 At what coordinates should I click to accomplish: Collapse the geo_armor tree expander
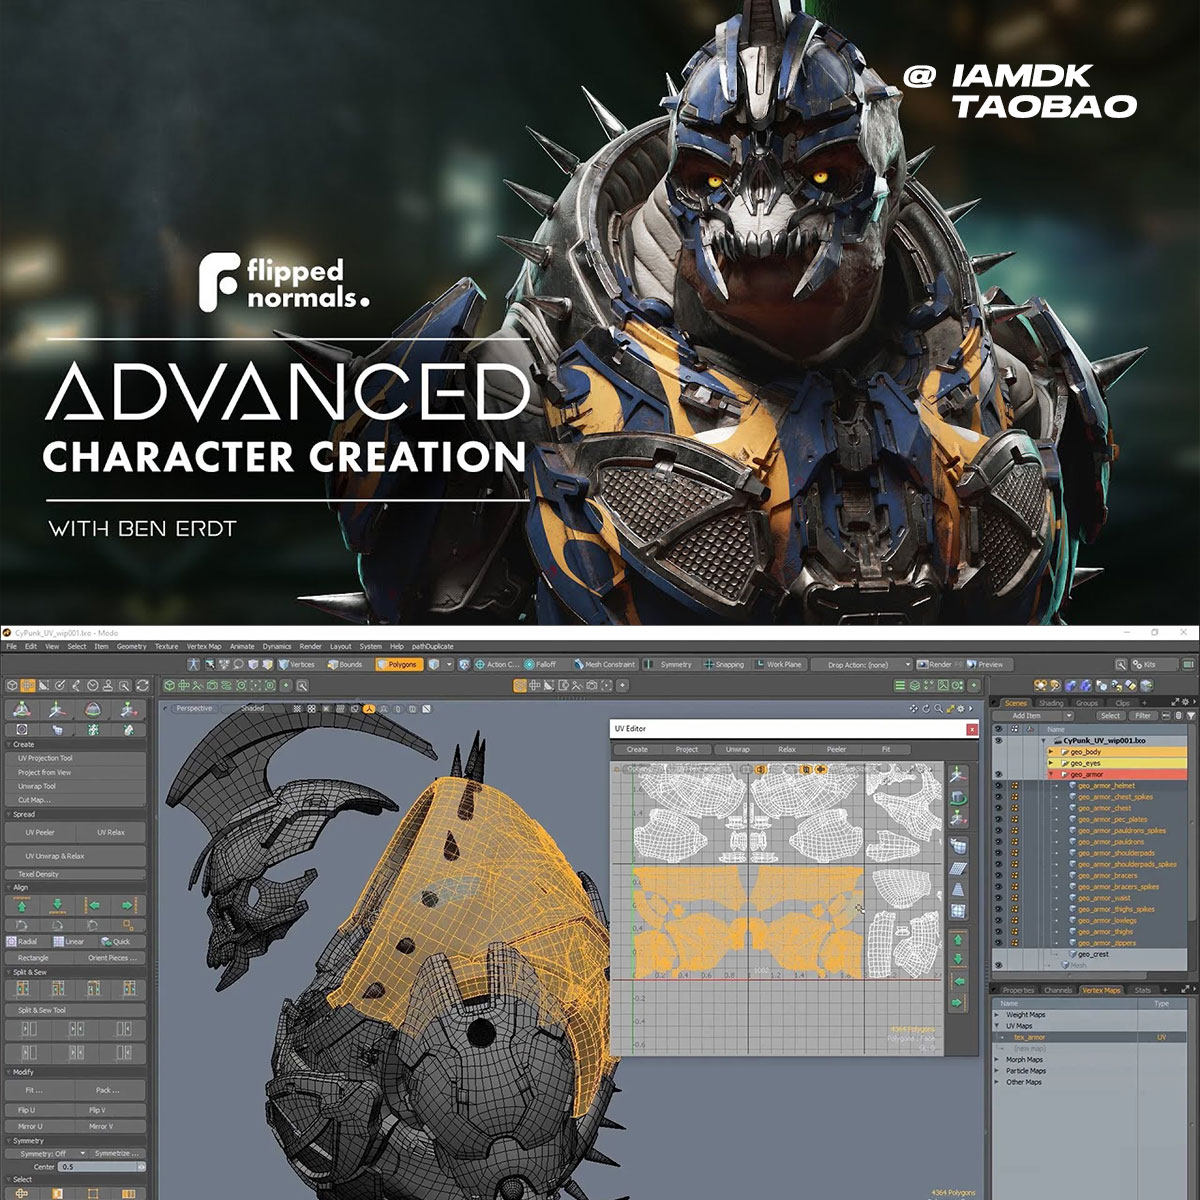coord(1050,774)
